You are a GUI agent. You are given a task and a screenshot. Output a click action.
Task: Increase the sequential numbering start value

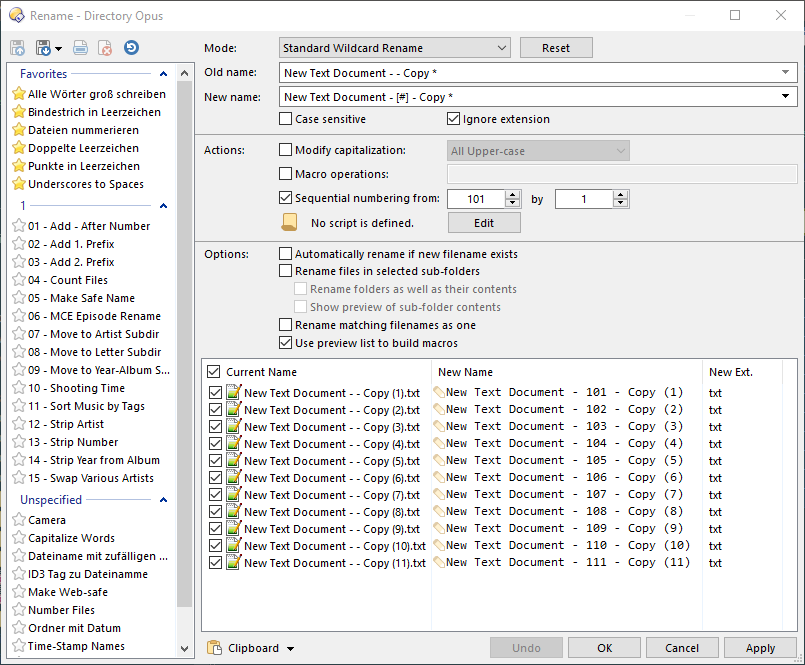[x=513, y=195]
